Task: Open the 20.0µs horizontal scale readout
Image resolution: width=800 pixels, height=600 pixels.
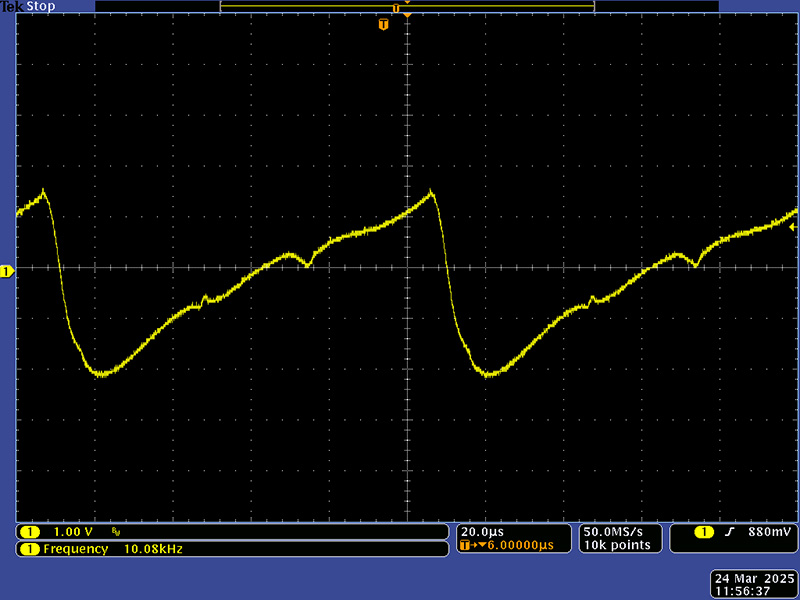Action: pyautogui.click(x=482, y=531)
